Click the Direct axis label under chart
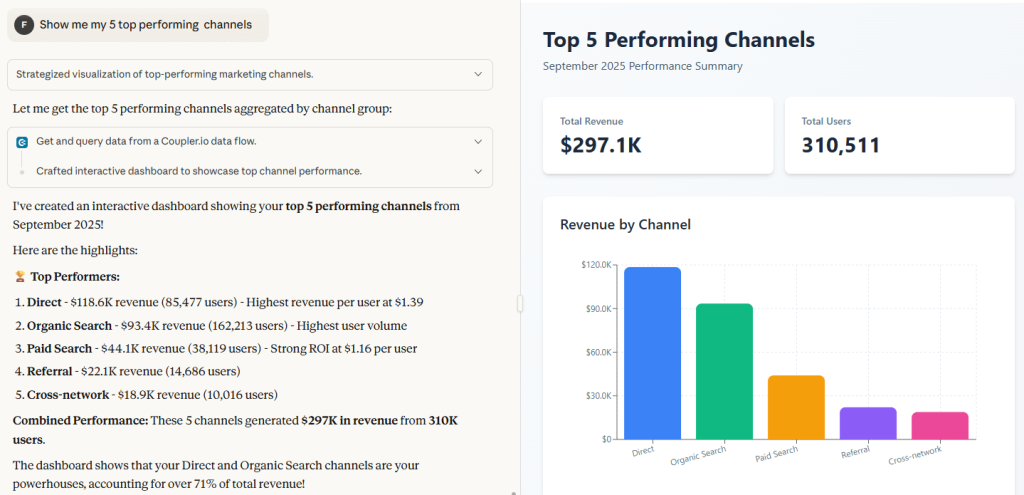Screen dimensions: 1024x495 [x=643, y=451]
